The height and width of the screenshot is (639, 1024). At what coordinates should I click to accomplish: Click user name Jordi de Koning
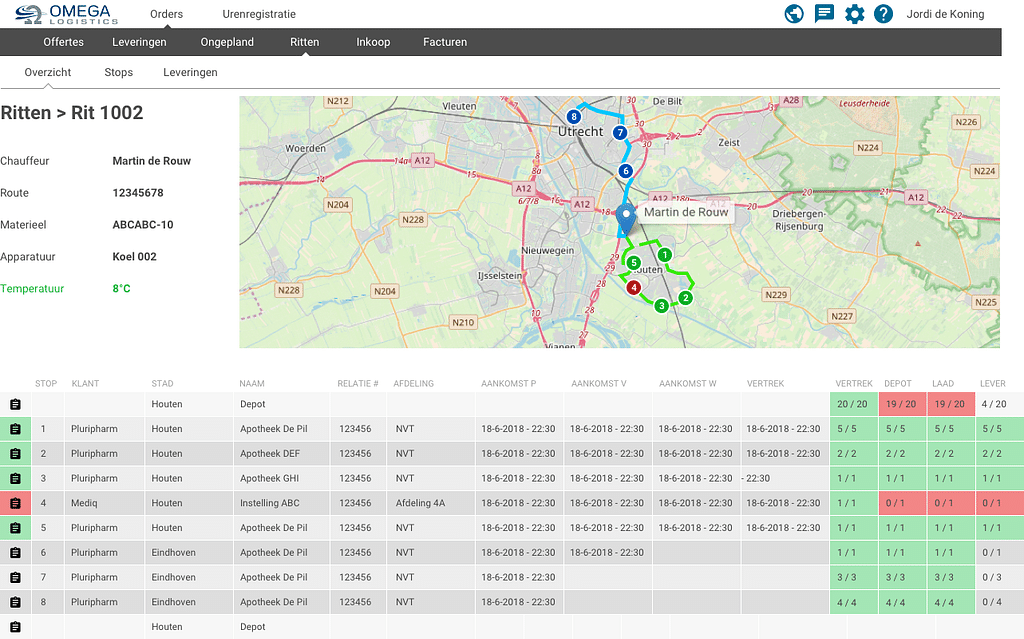945,14
